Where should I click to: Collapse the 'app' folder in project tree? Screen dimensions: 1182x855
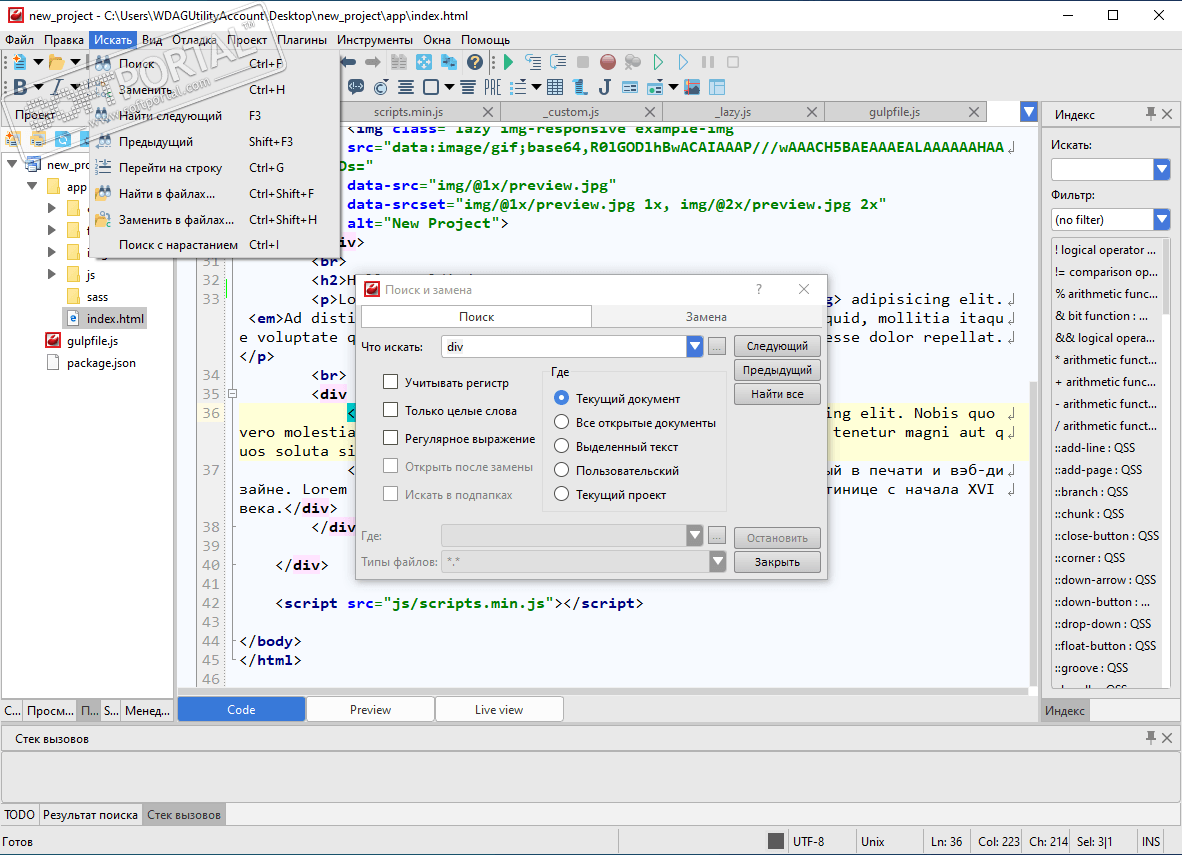pos(32,186)
